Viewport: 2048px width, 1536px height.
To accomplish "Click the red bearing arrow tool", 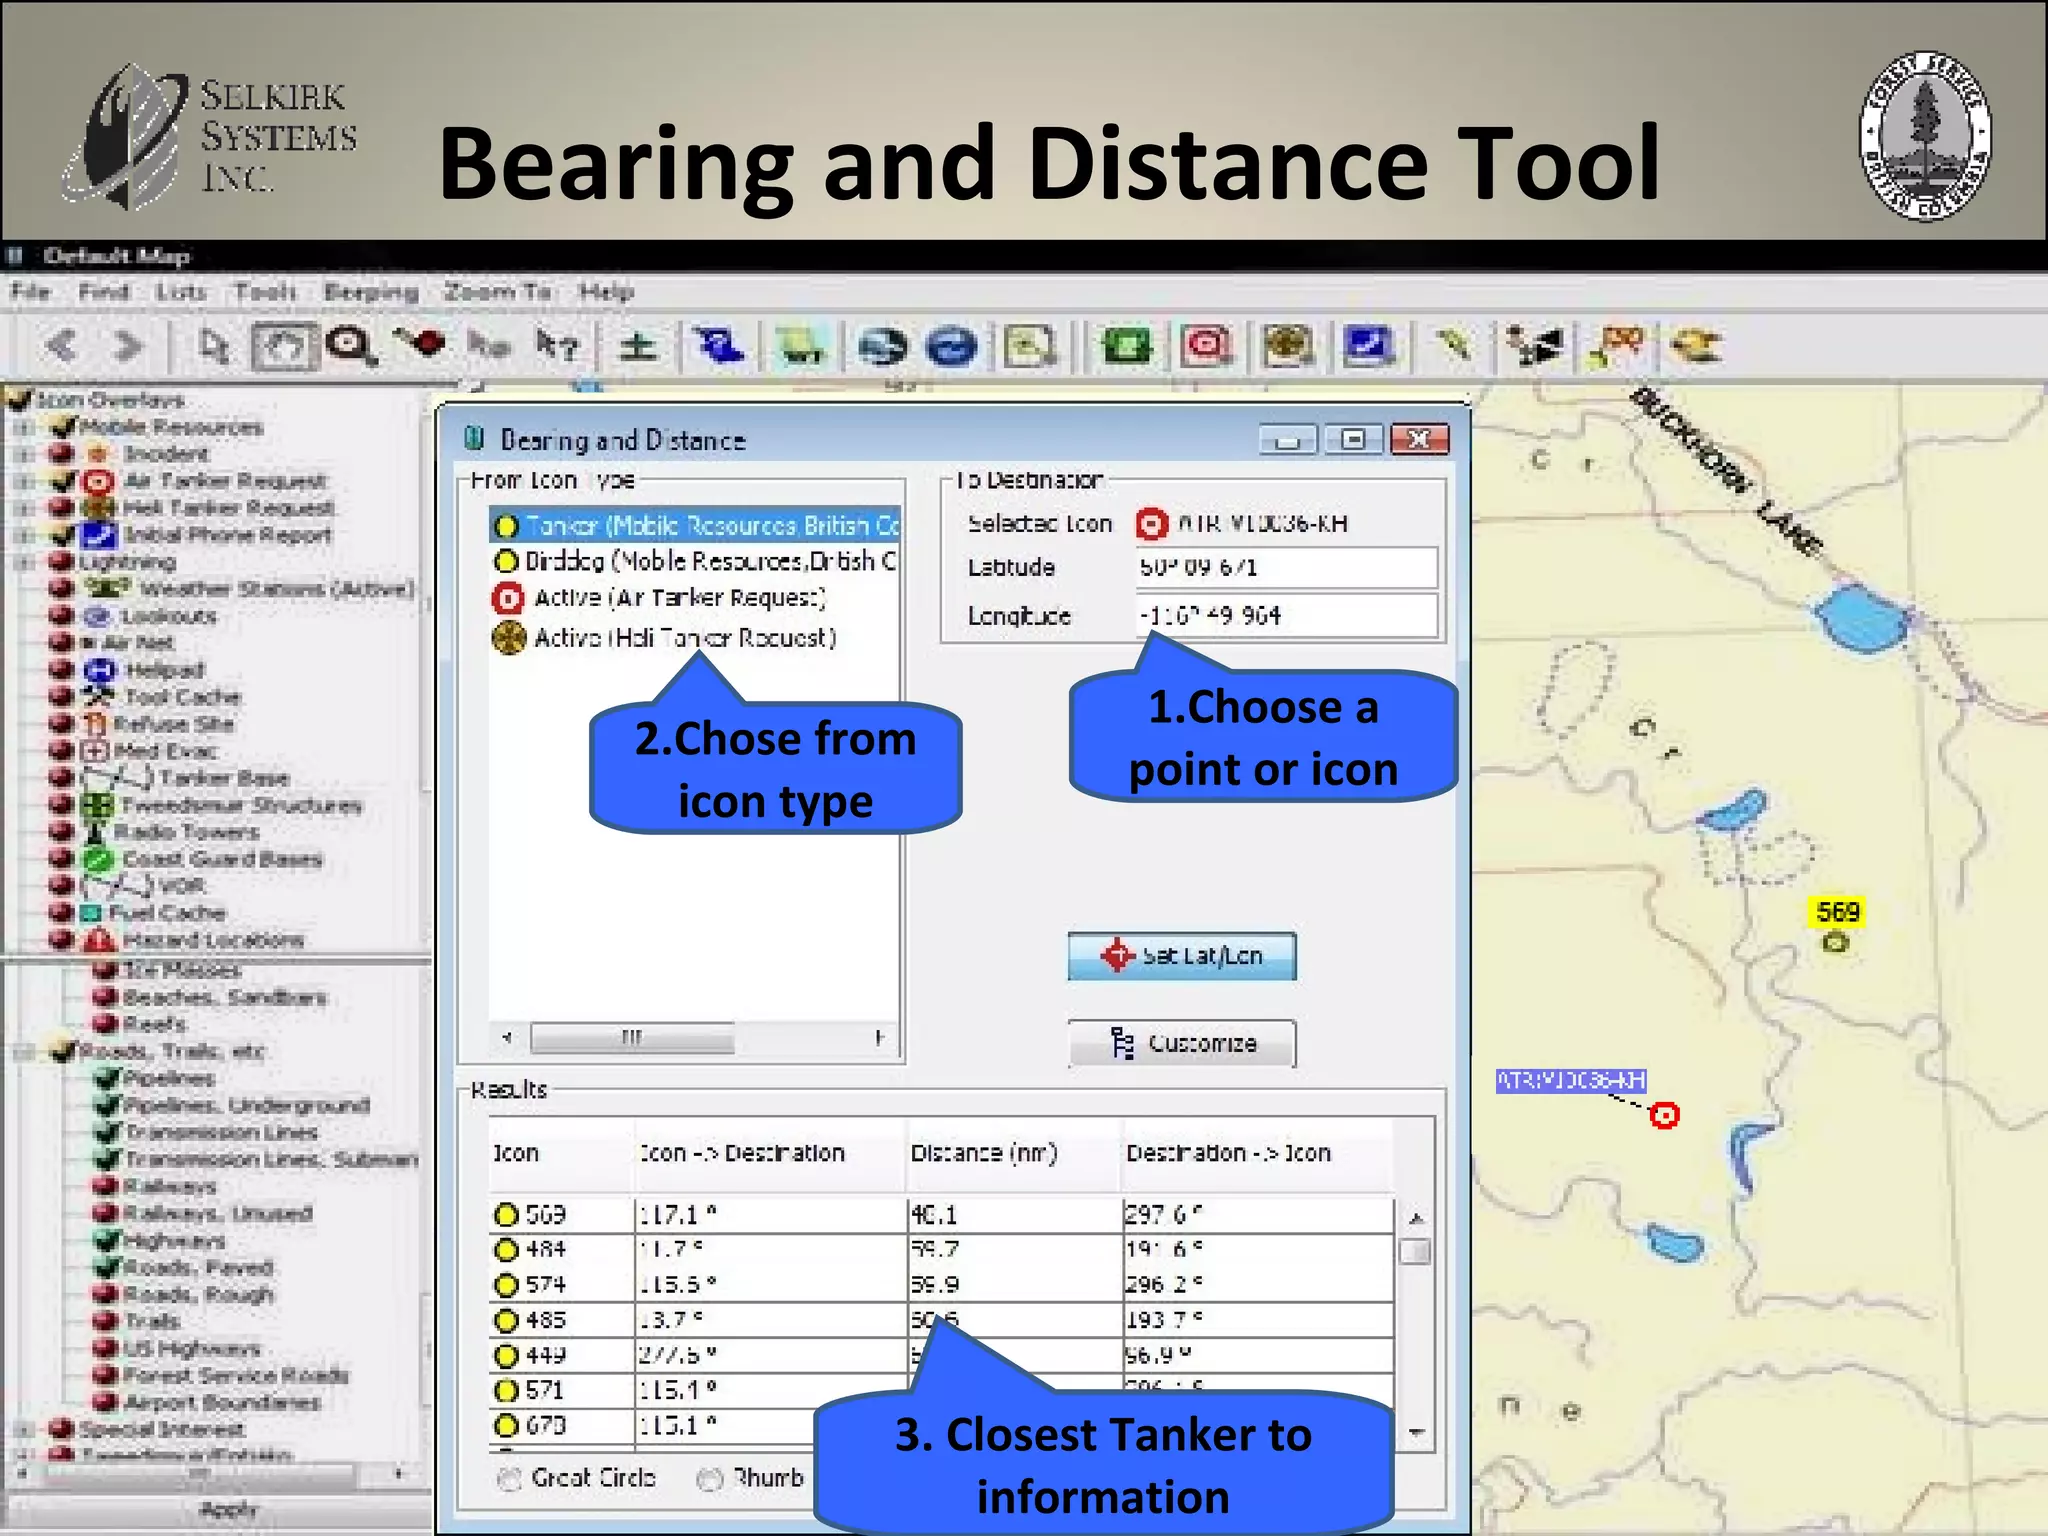I will click(421, 344).
